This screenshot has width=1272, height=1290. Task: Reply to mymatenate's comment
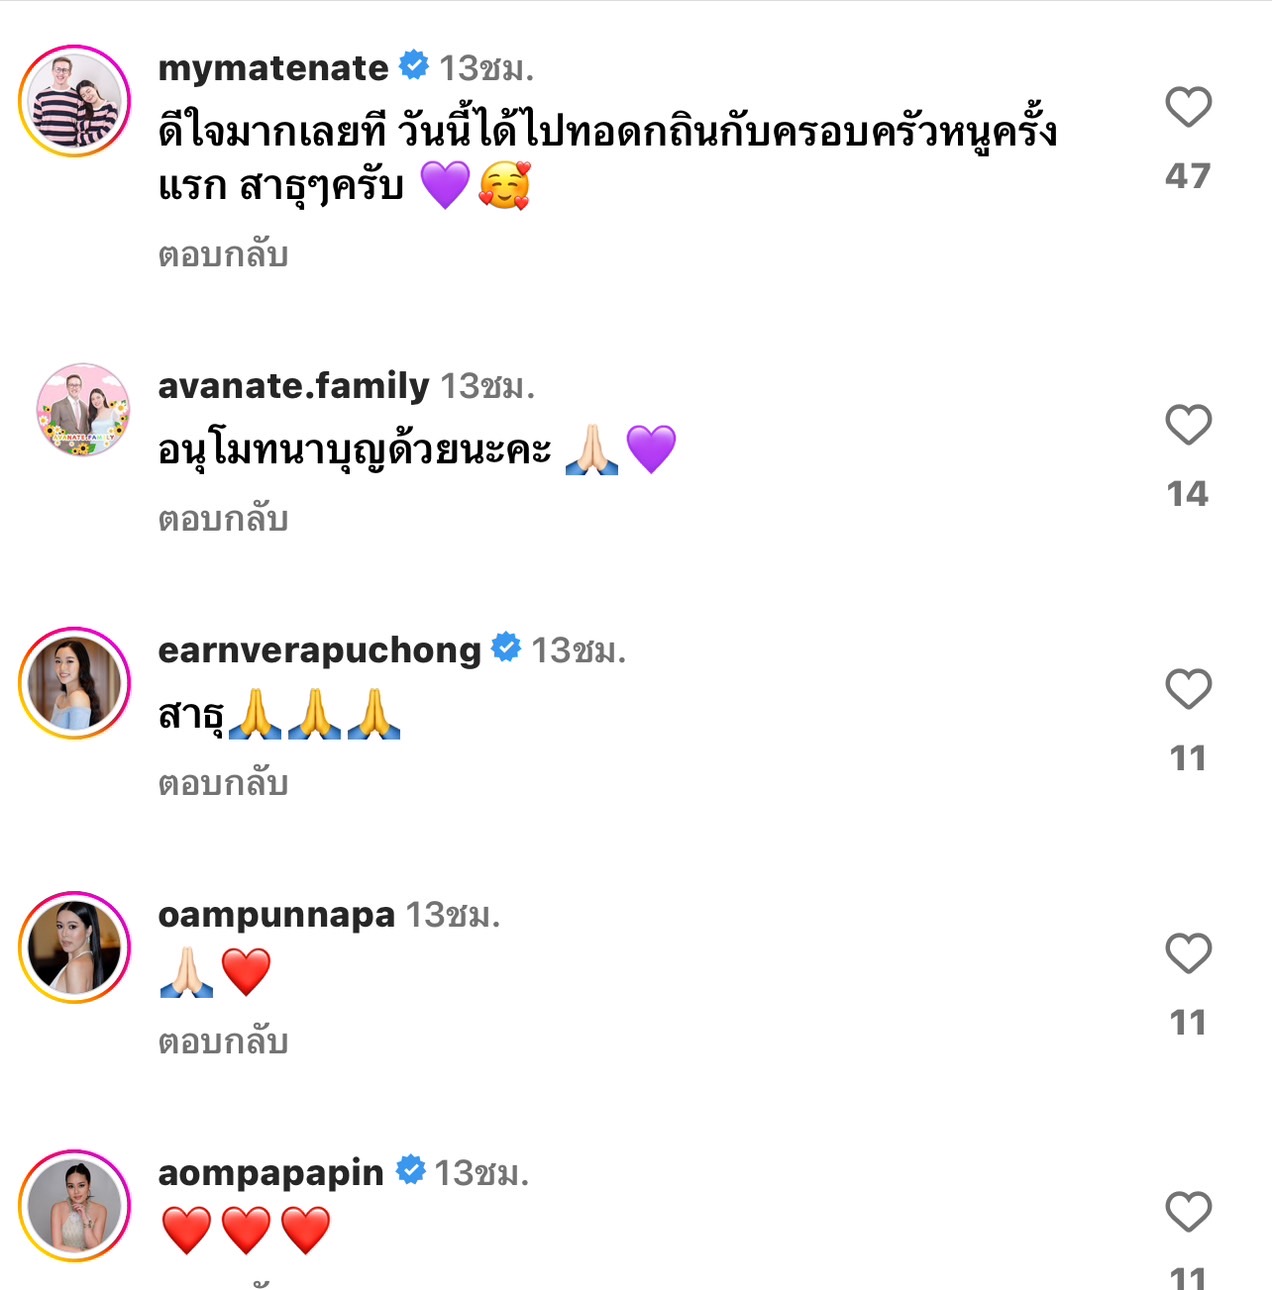tap(223, 255)
